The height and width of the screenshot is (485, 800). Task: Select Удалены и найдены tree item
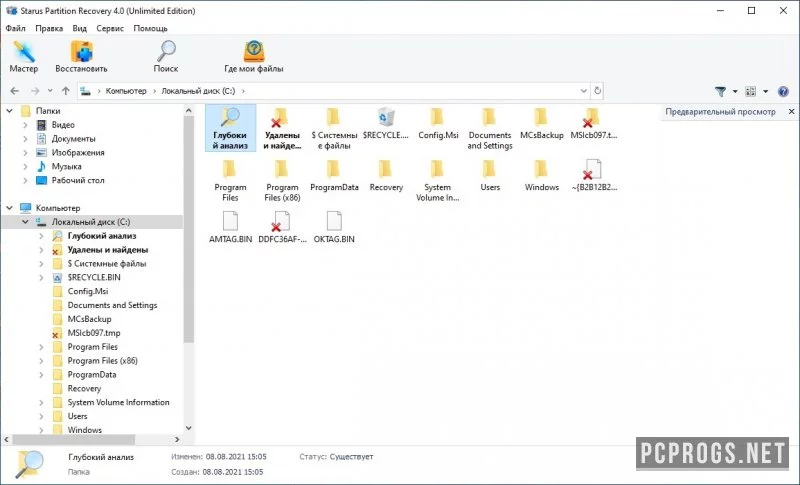click(x=108, y=250)
